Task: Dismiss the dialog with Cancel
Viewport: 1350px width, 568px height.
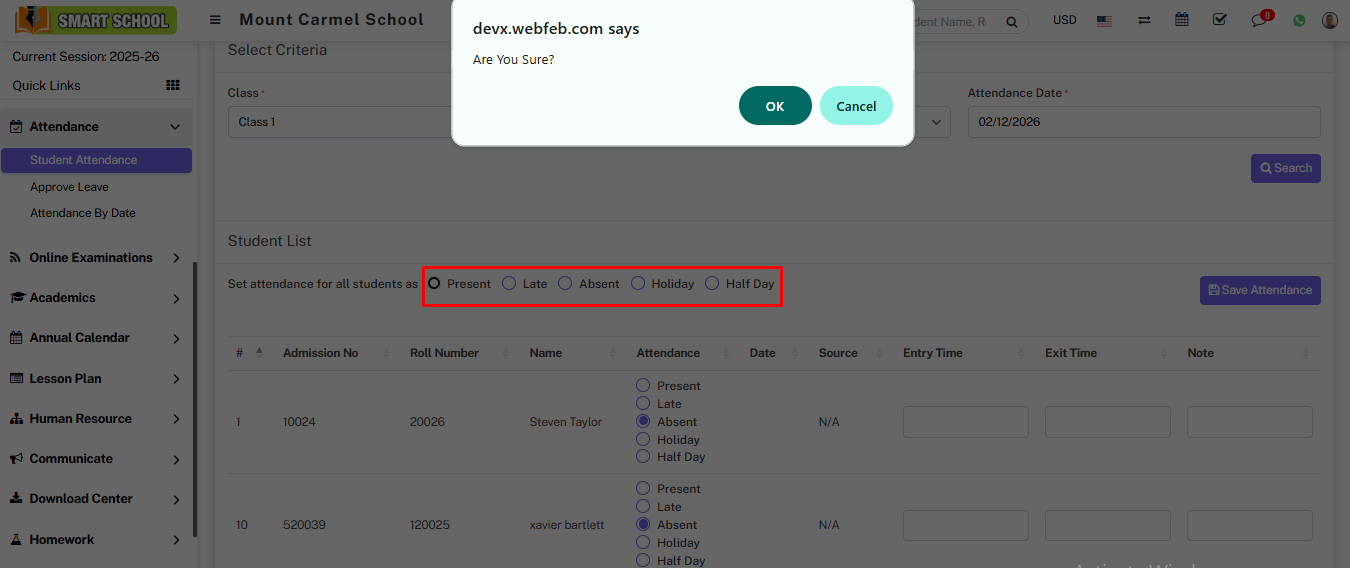Action: (856, 106)
